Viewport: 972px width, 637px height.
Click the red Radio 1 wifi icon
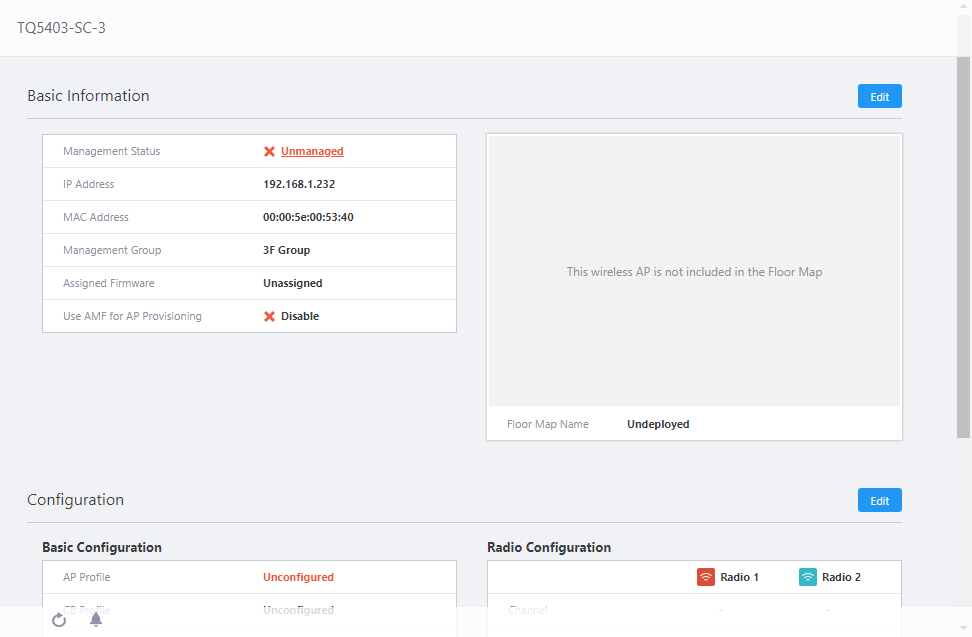tap(706, 577)
